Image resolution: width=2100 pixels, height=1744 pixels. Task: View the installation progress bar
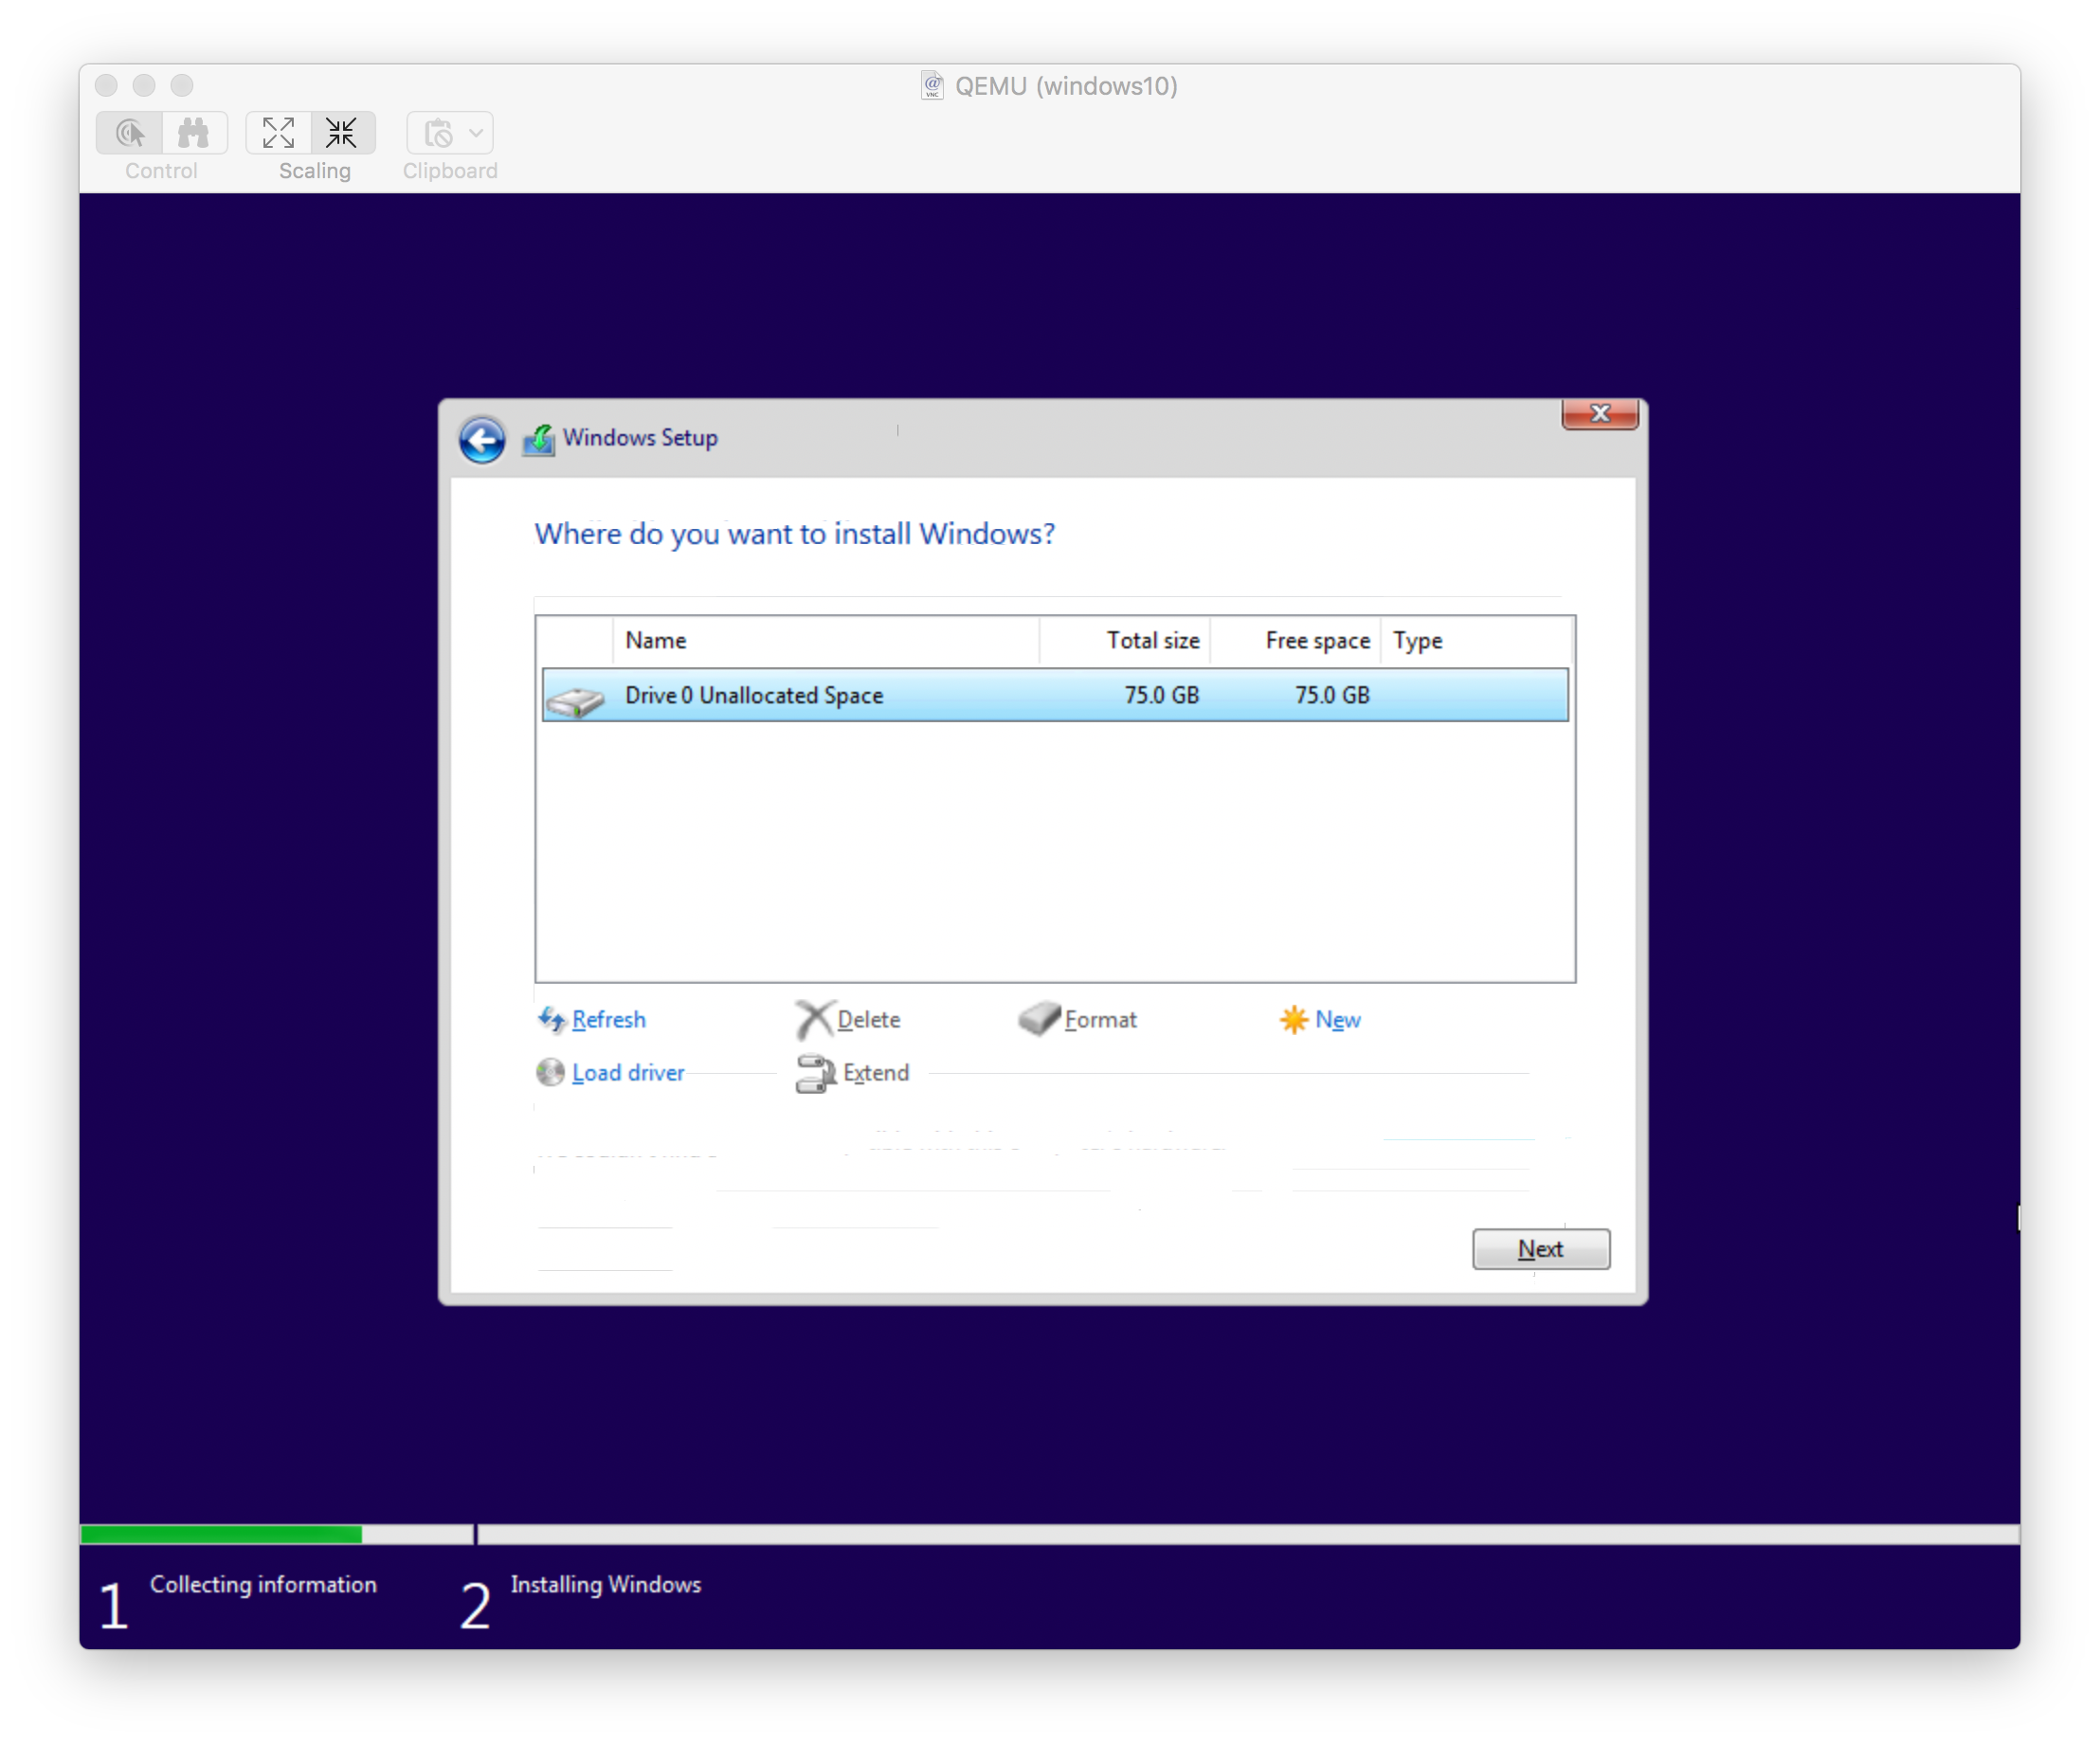point(1050,1532)
